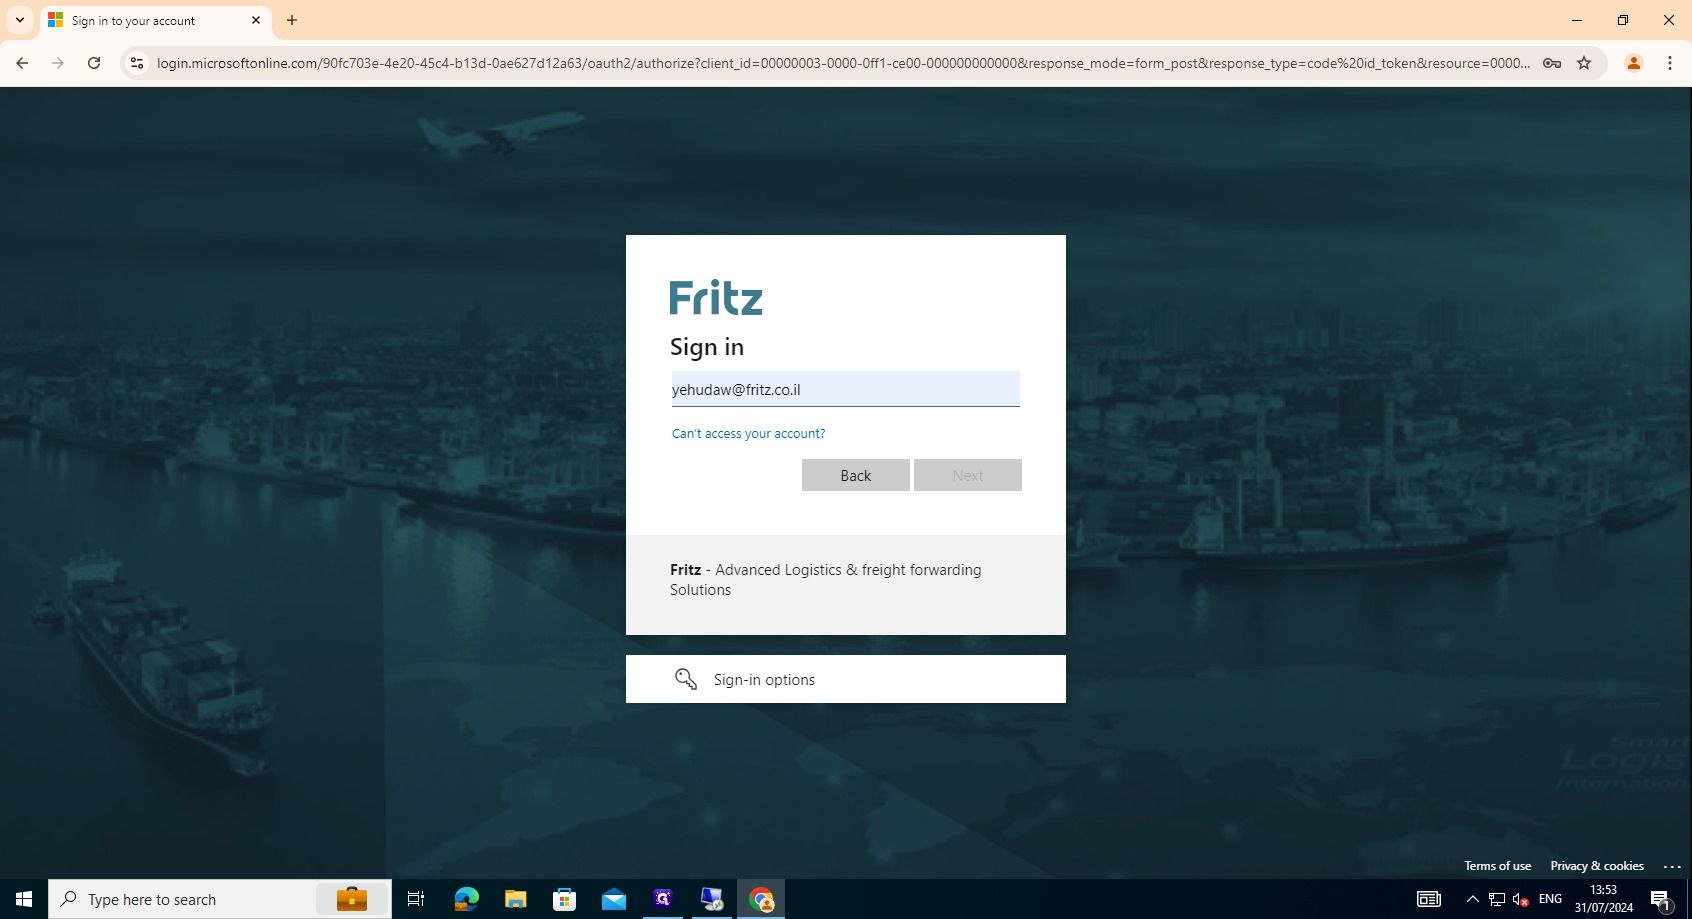Open network status tray icon

tap(1497, 899)
